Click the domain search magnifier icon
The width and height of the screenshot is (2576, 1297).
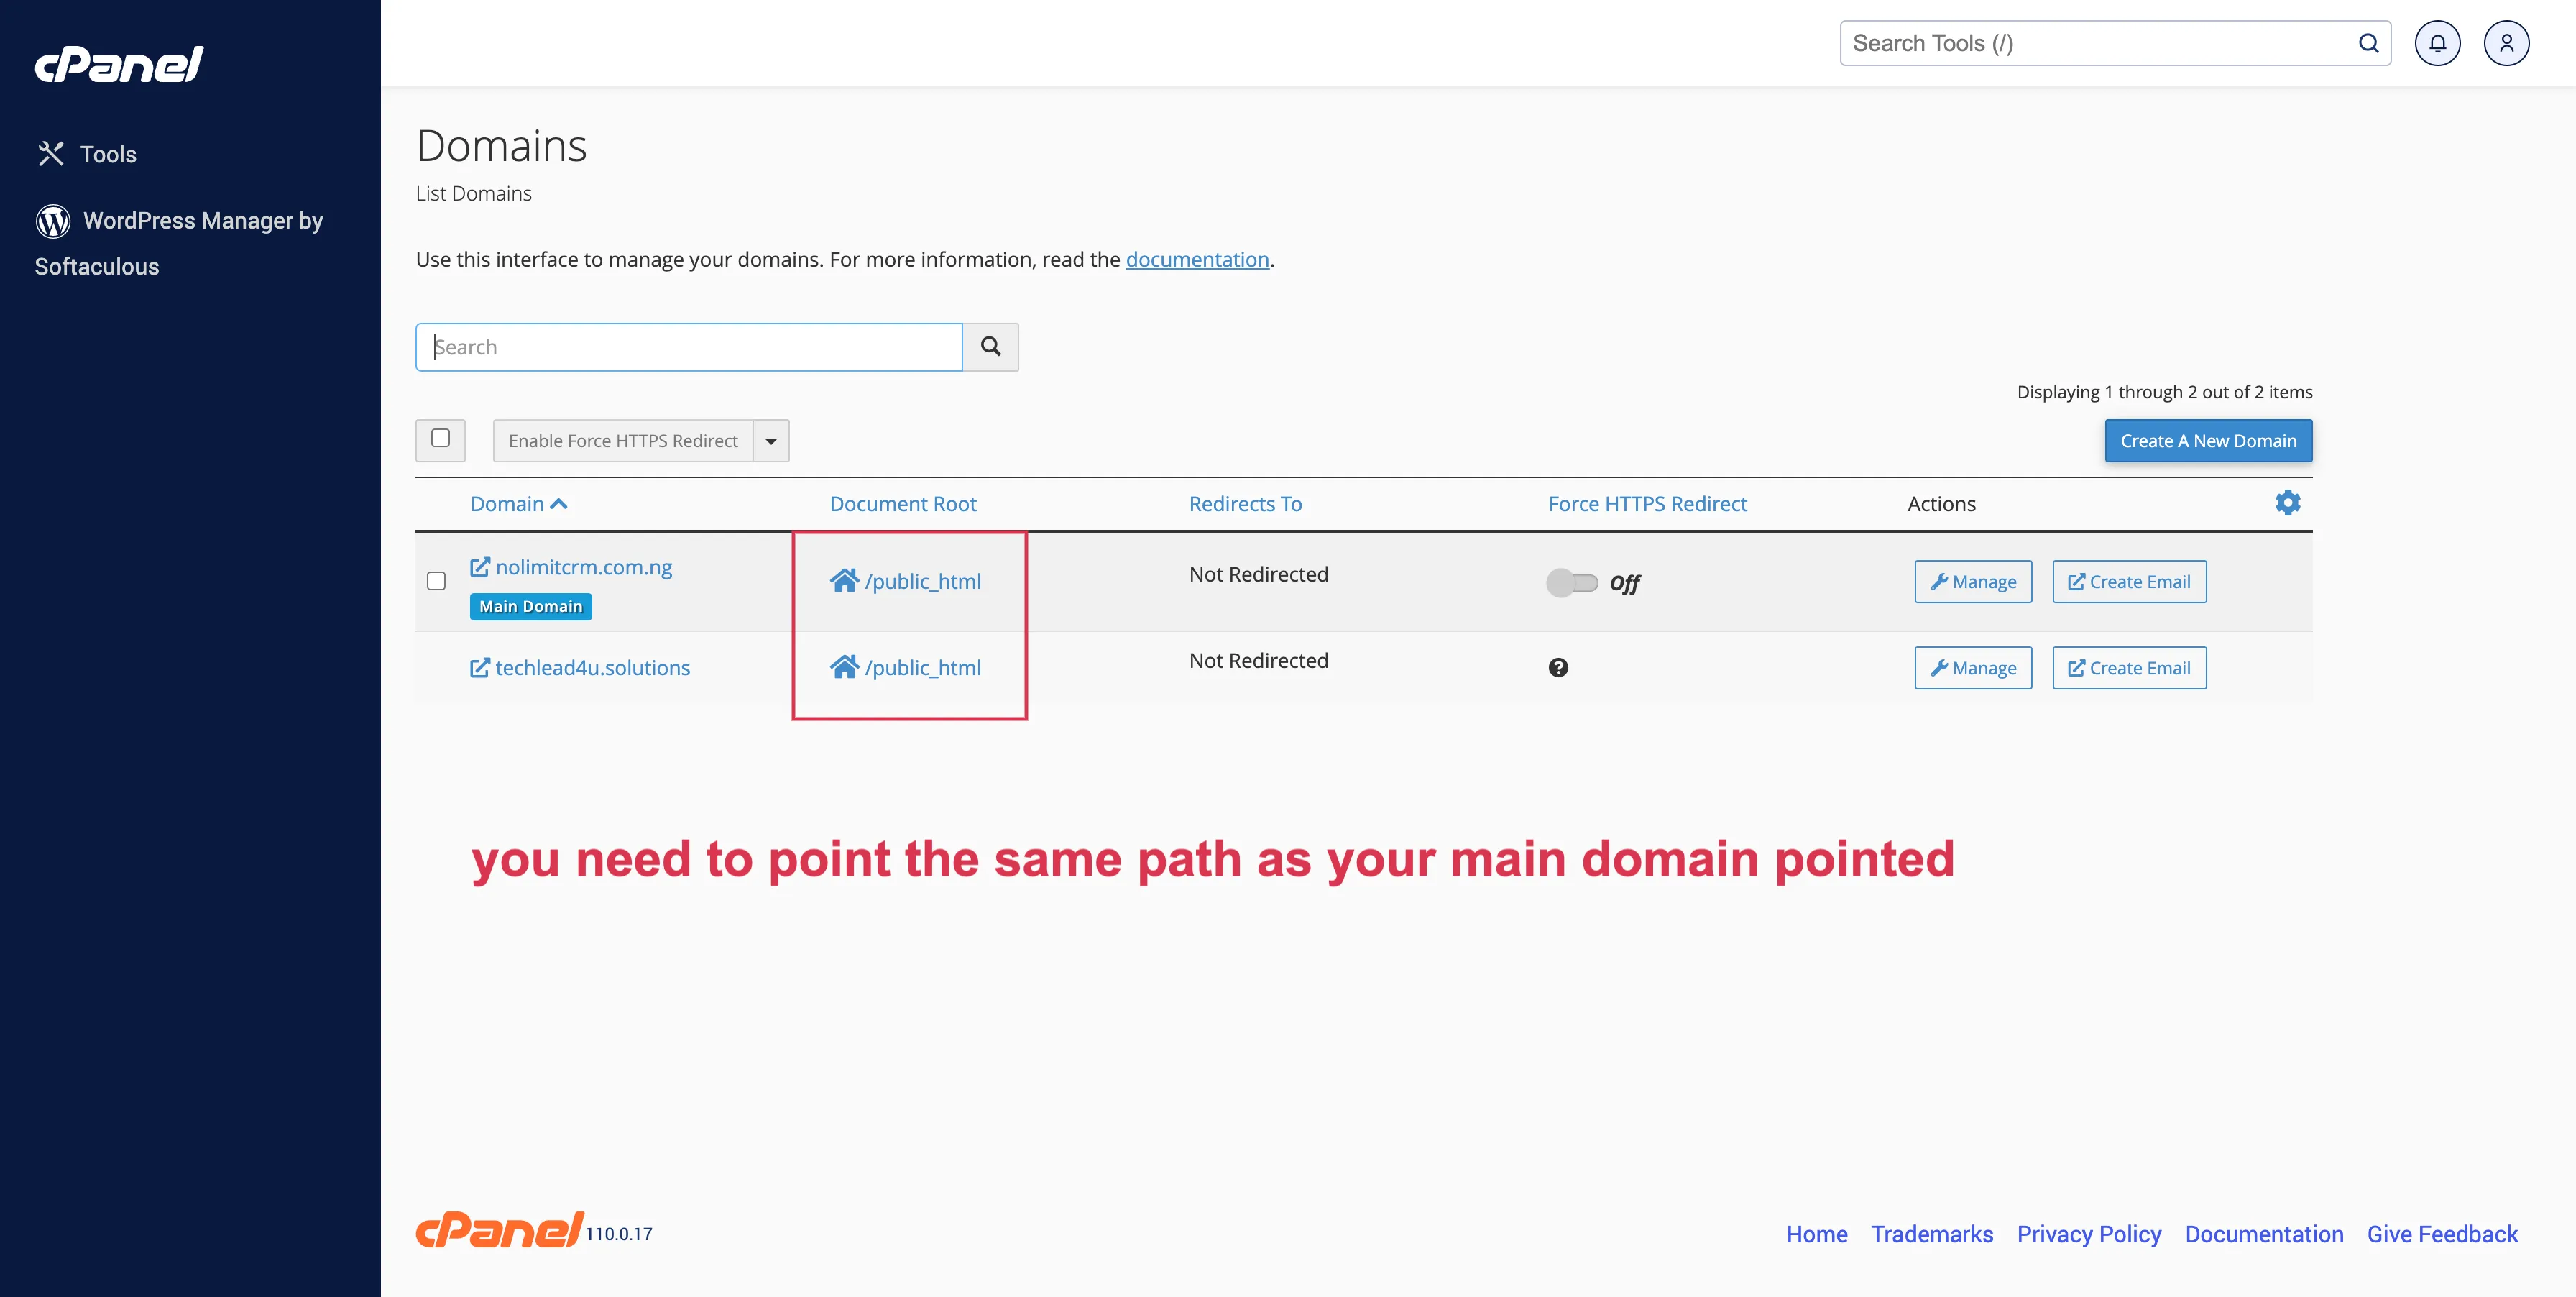[x=991, y=346]
